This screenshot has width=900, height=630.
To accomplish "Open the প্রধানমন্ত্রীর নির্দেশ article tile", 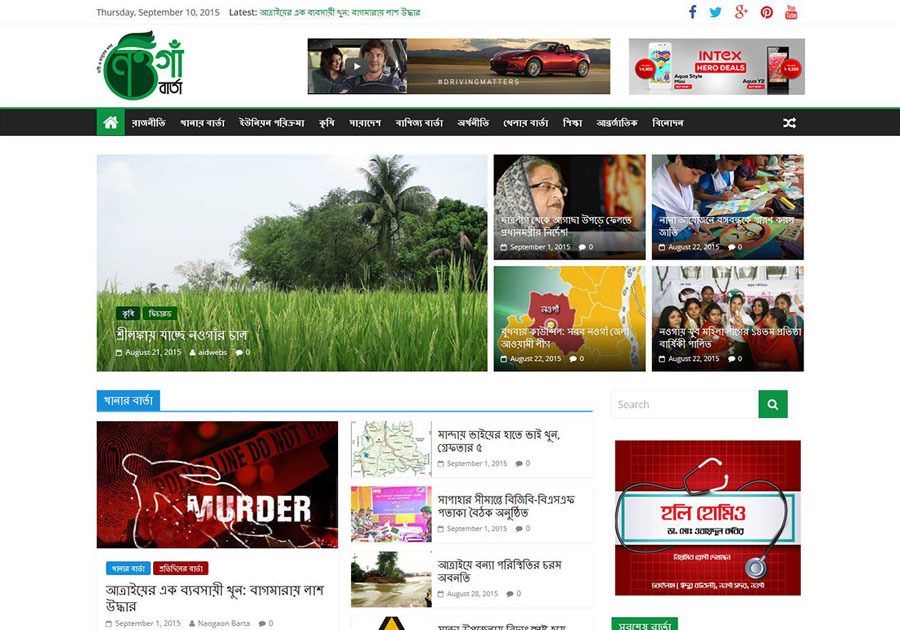I will coord(569,207).
